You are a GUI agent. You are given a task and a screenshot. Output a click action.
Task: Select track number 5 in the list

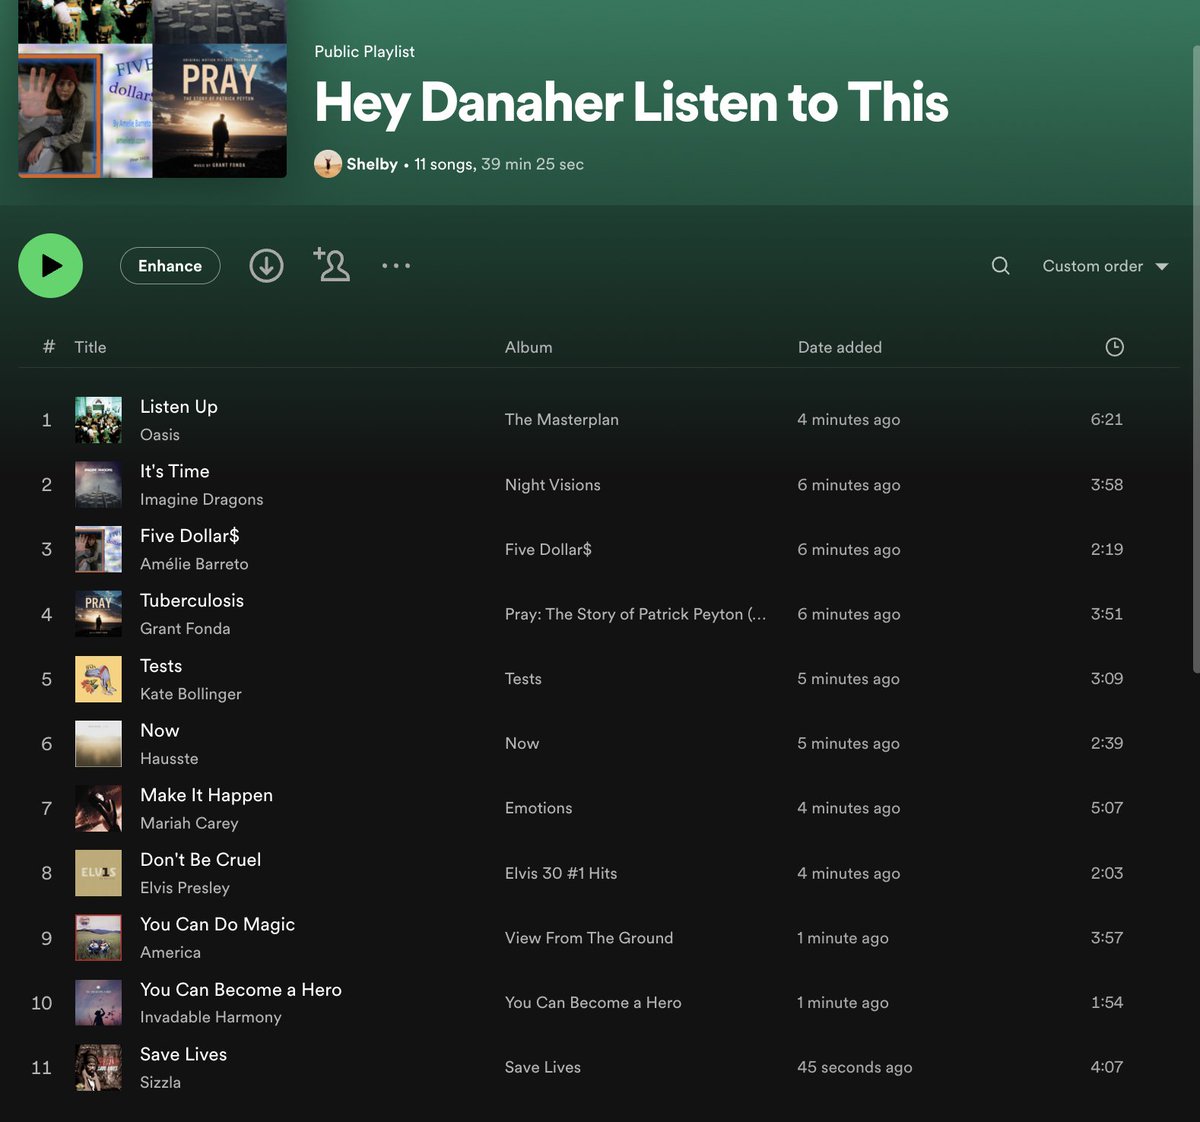coord(46,679)
